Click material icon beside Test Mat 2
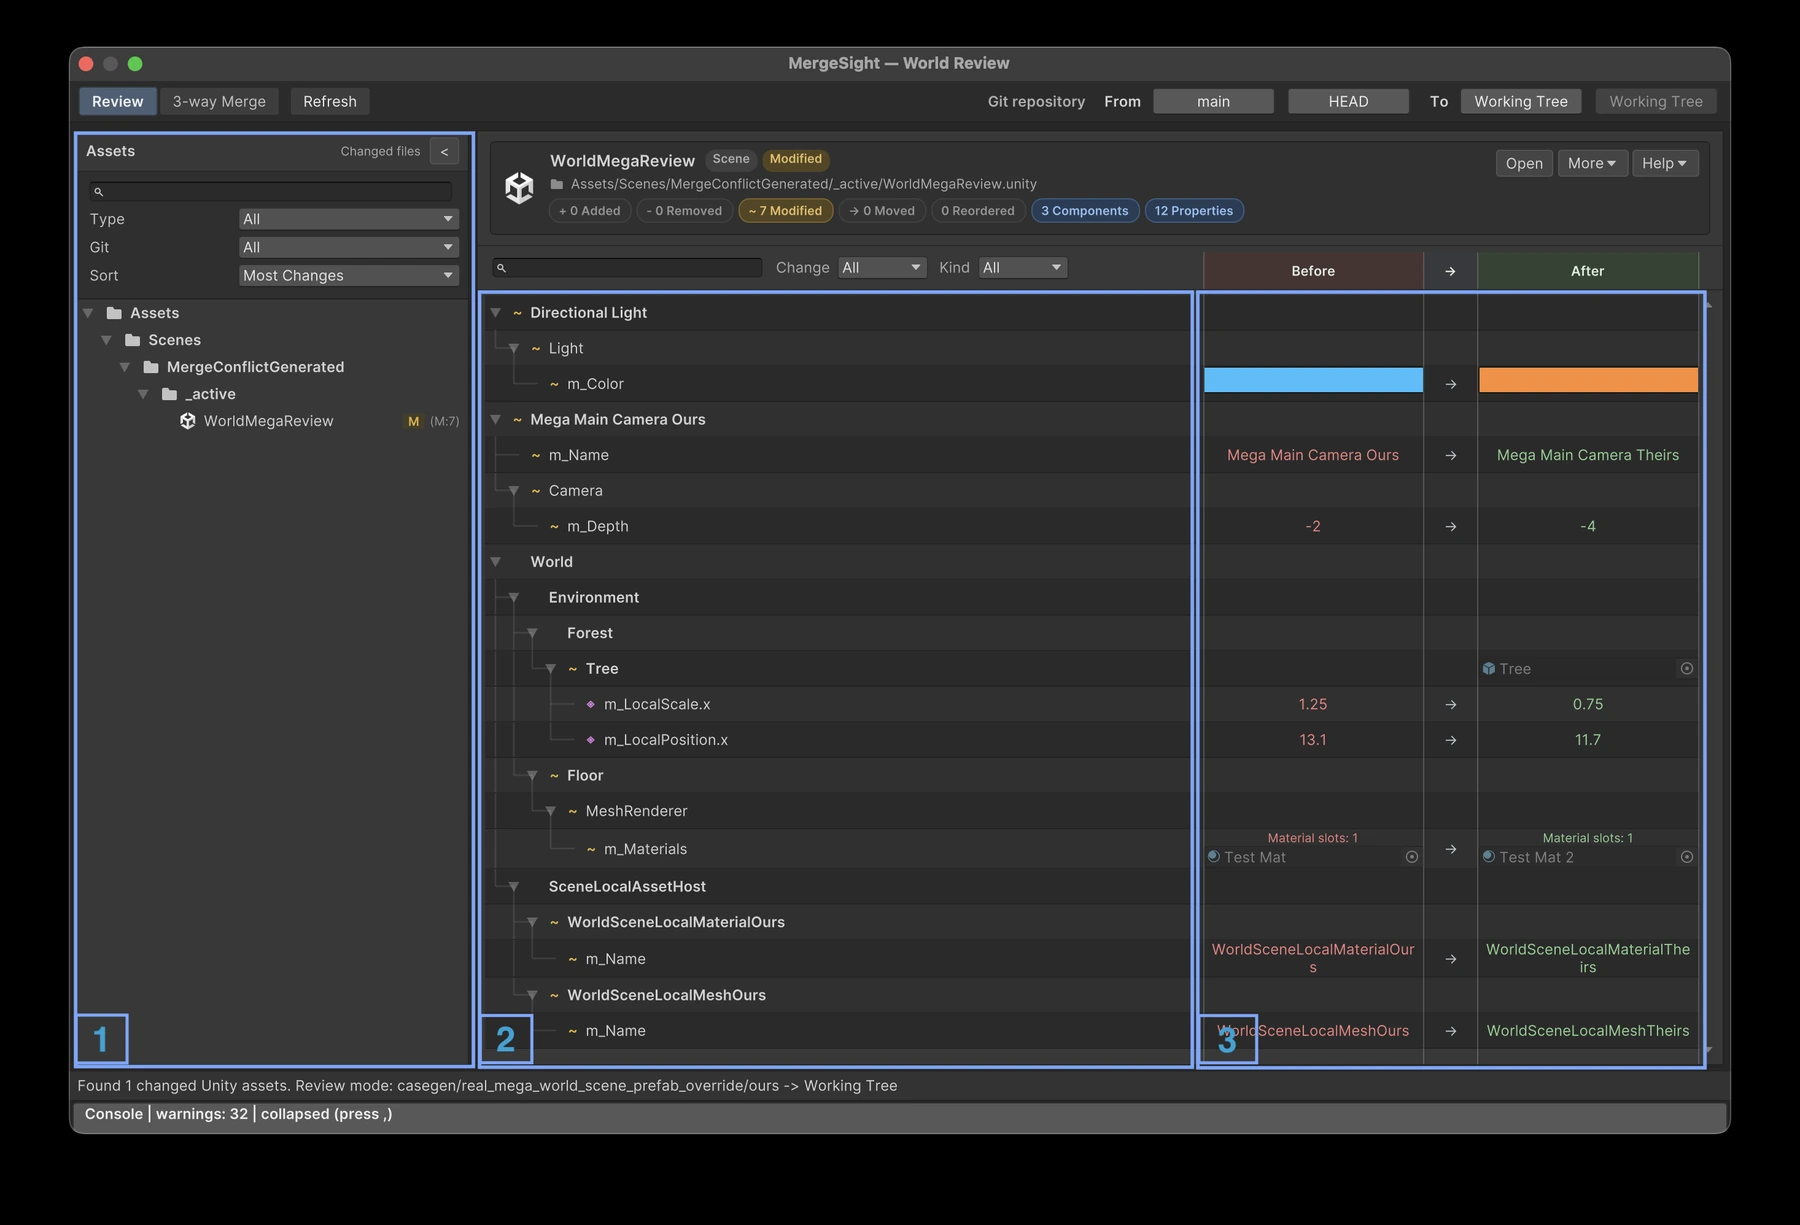Screen dimensions: 1800x1225 (1489, 857)
